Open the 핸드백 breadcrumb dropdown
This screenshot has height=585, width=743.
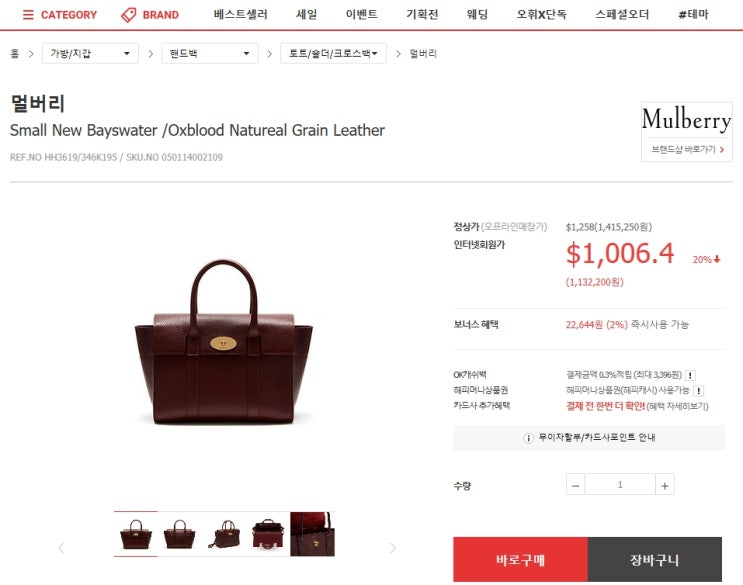pos(209,54)
